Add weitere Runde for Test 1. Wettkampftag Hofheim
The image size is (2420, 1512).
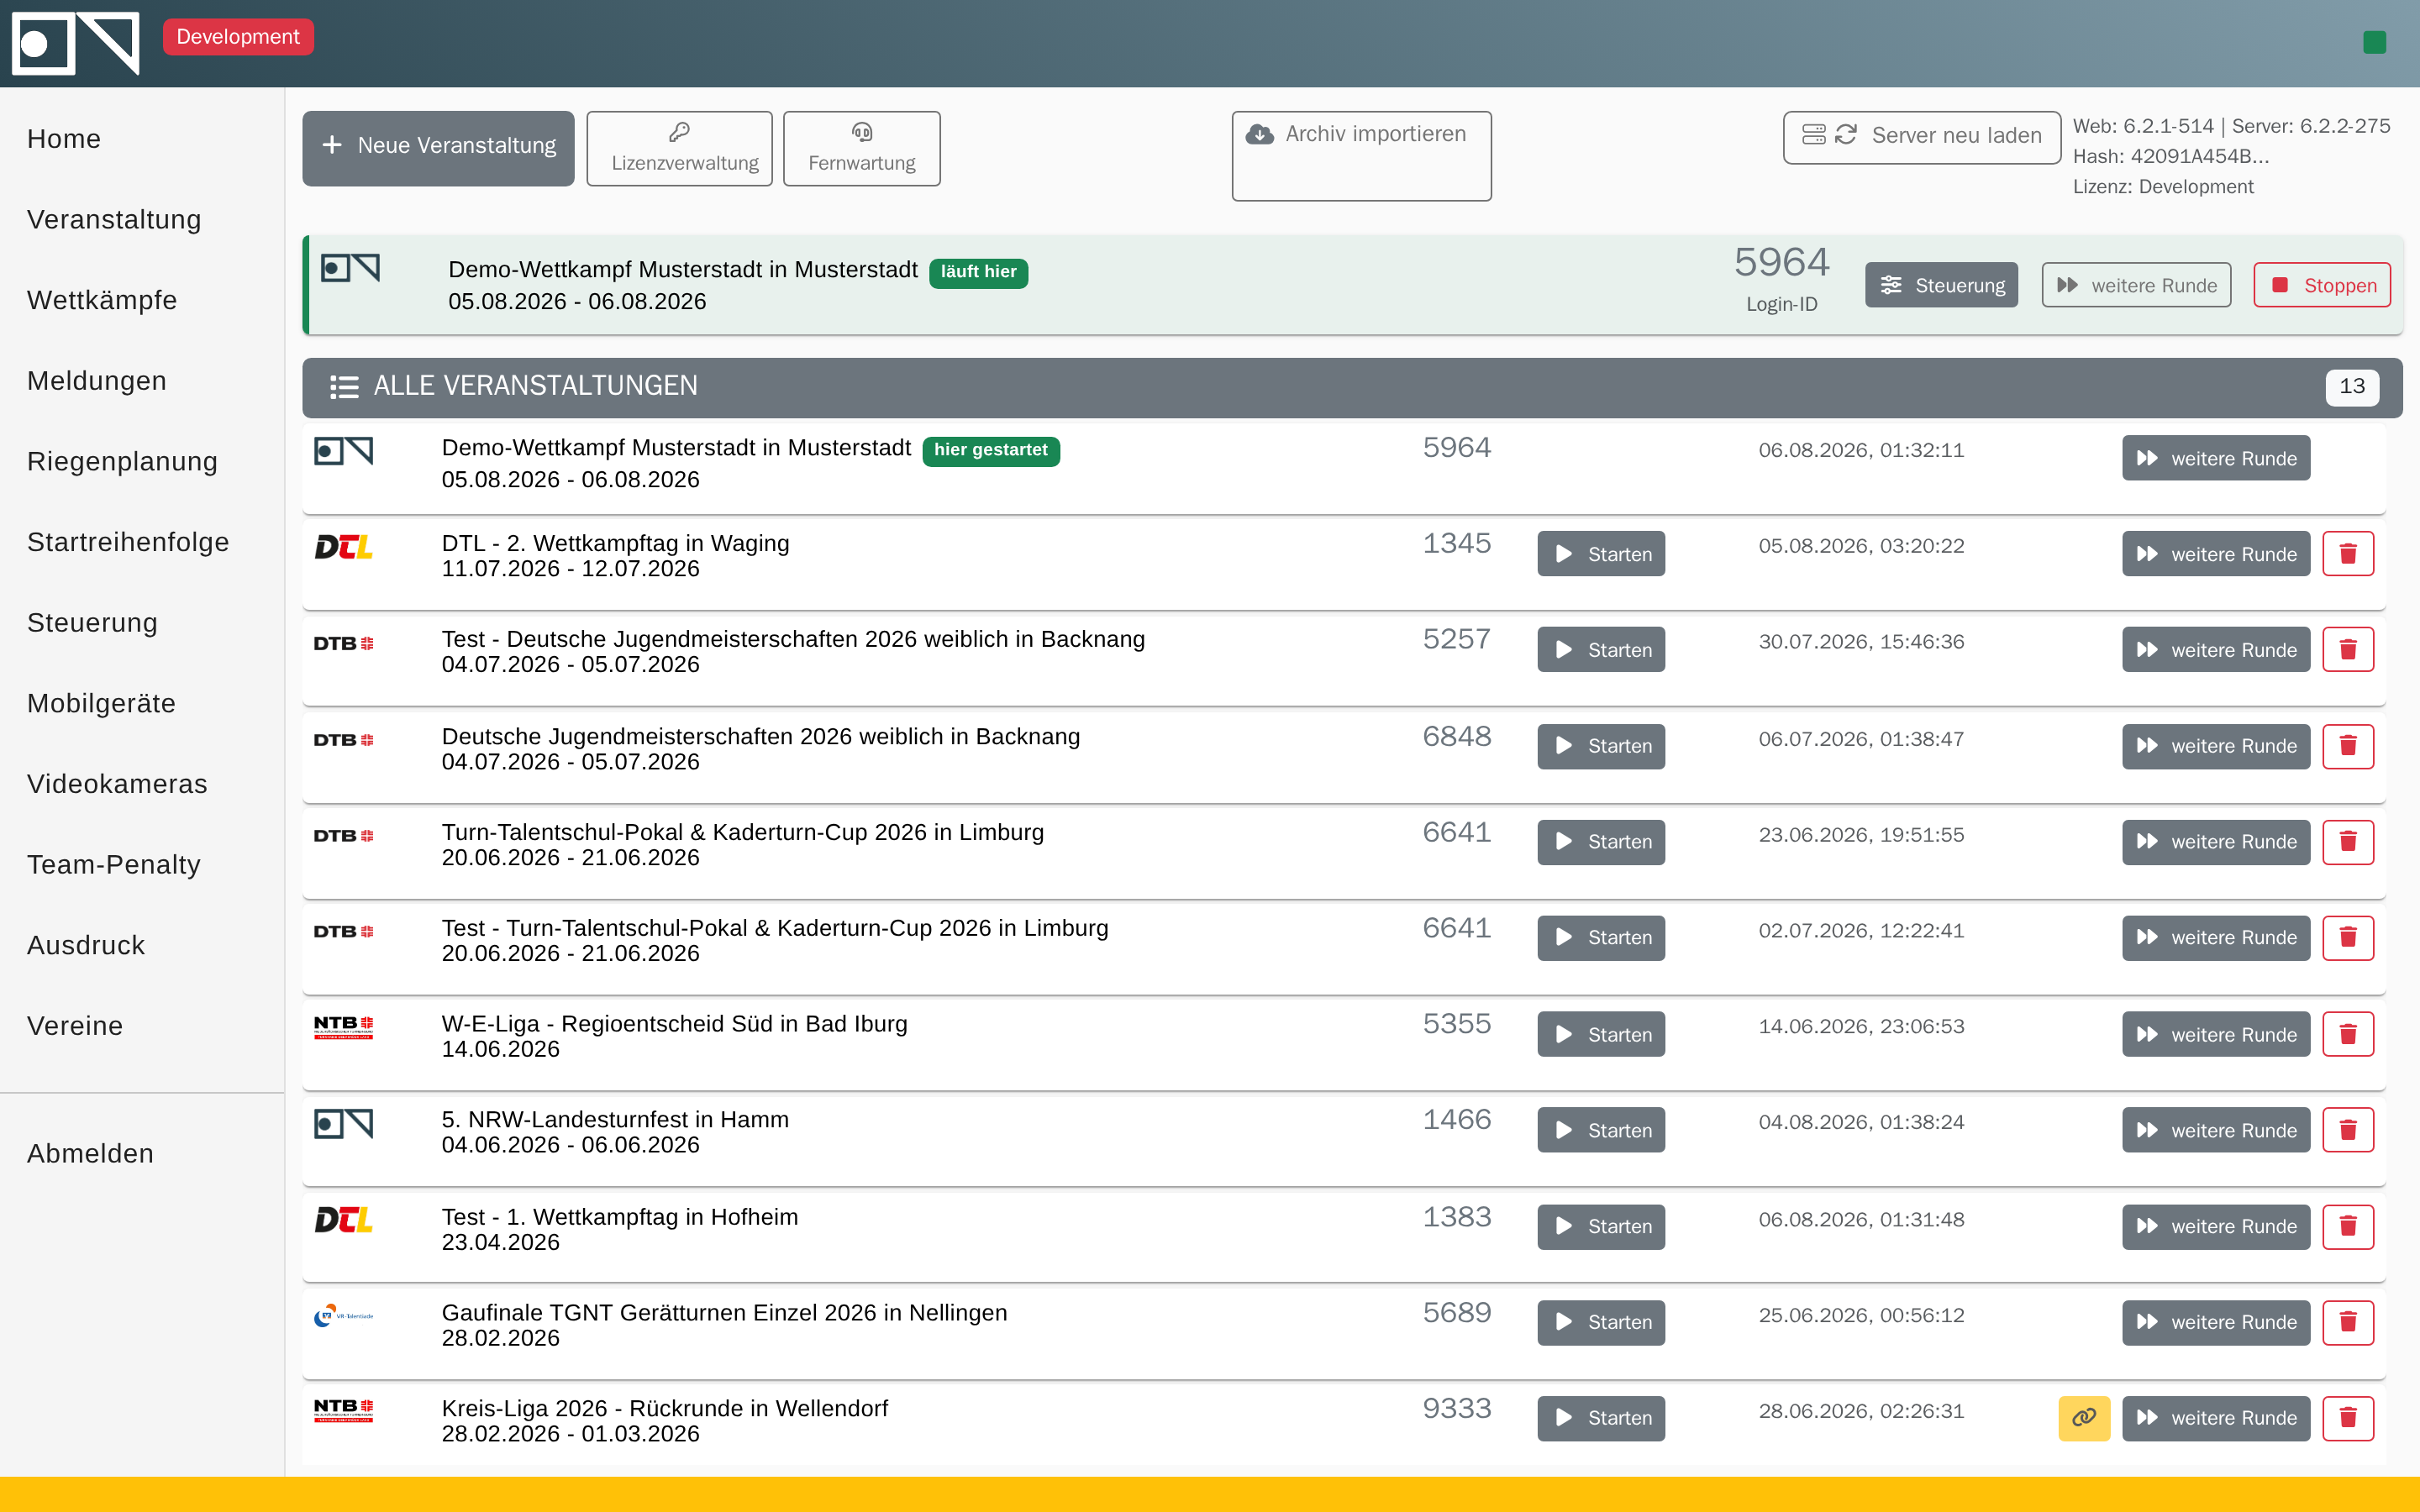(2215, 1226)
